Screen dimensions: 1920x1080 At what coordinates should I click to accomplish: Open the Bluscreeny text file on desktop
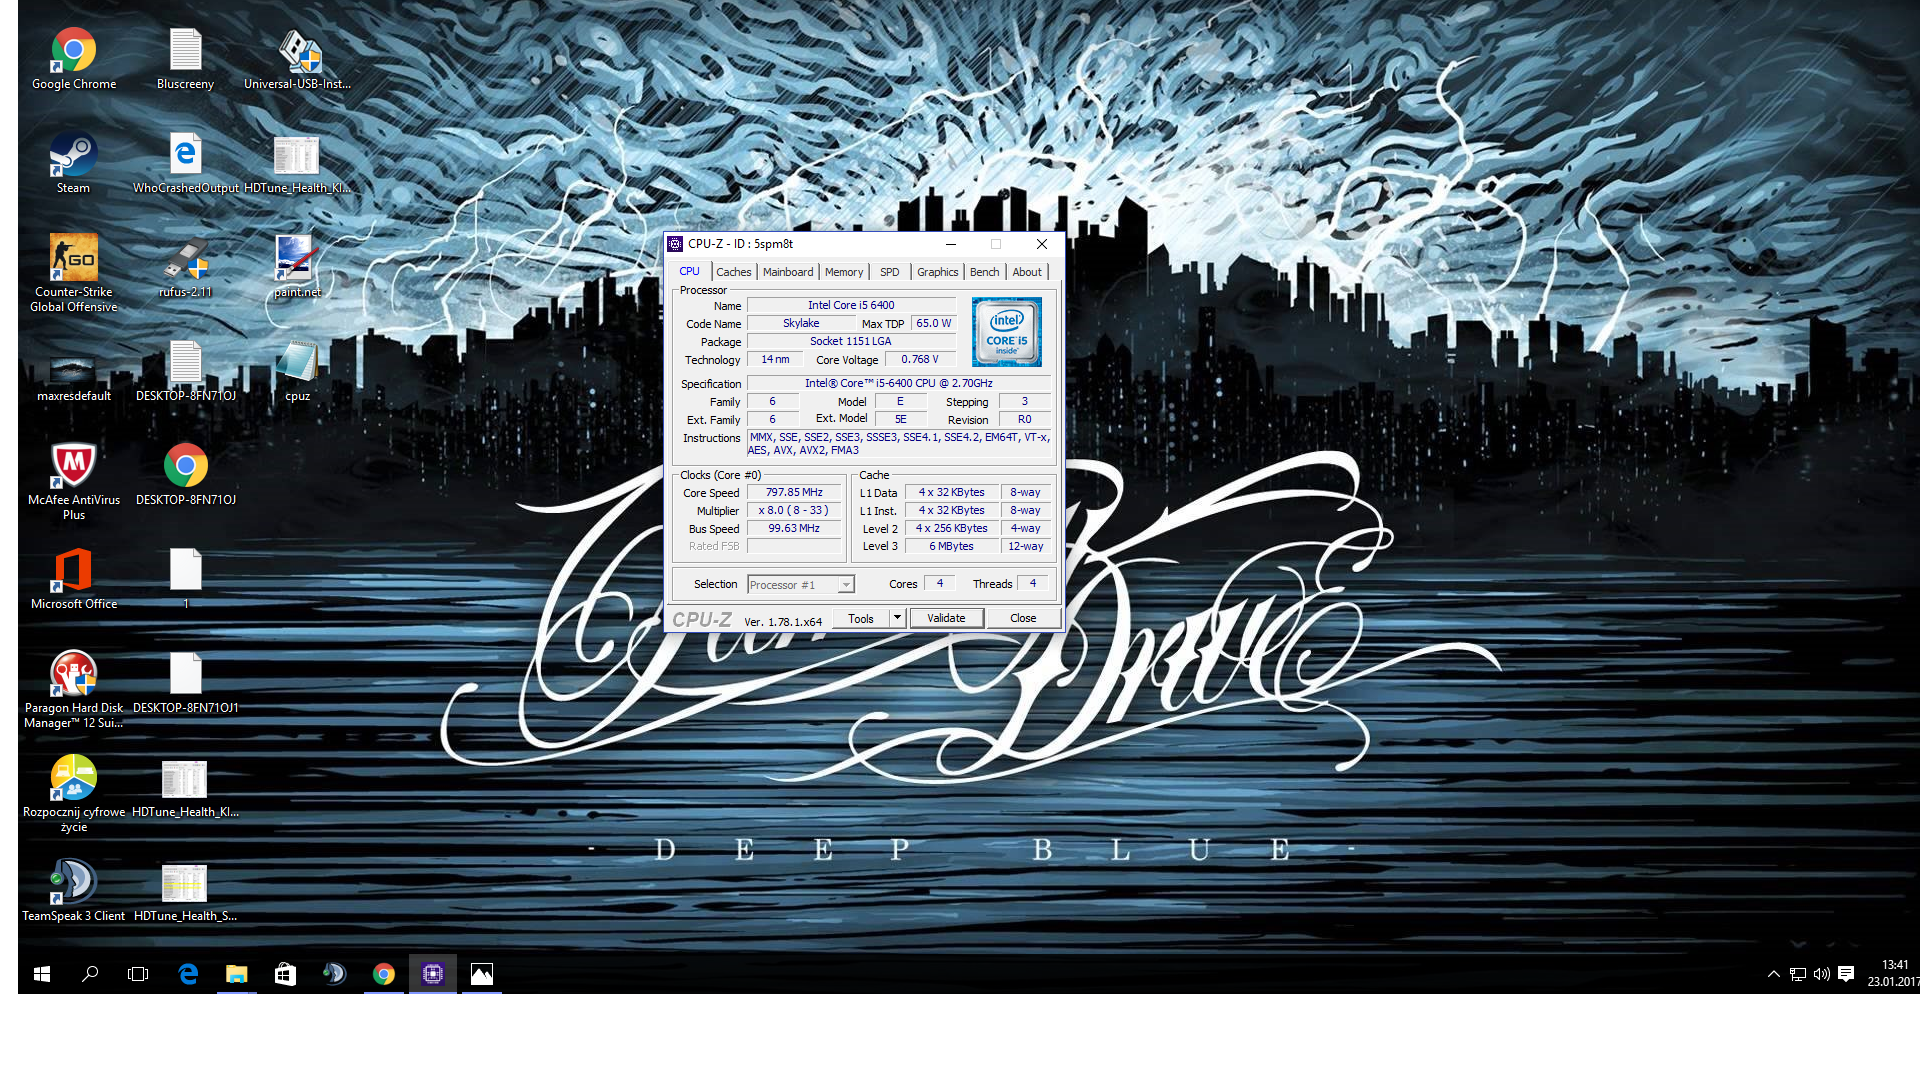pyautogui.click(x=185, y=59)
